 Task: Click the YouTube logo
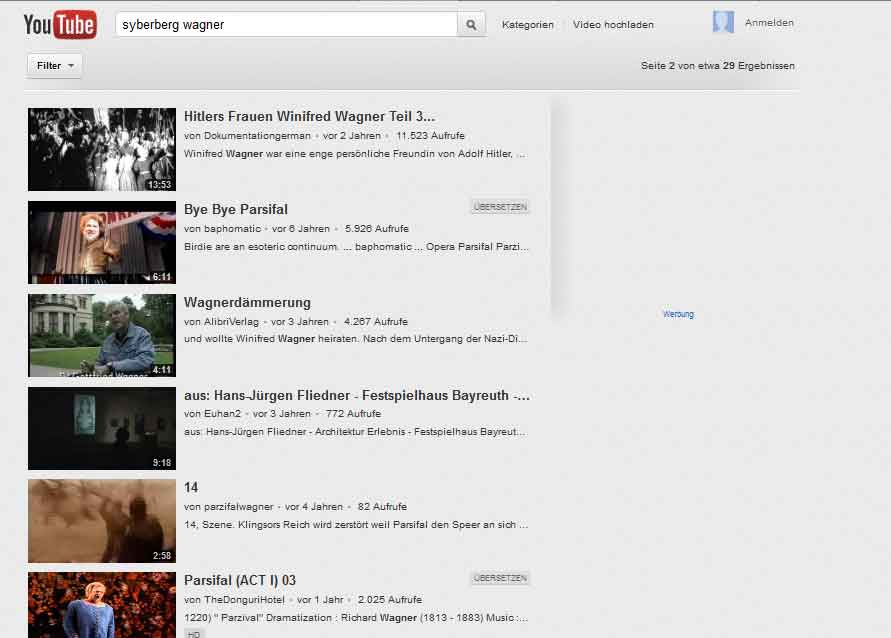60,24
